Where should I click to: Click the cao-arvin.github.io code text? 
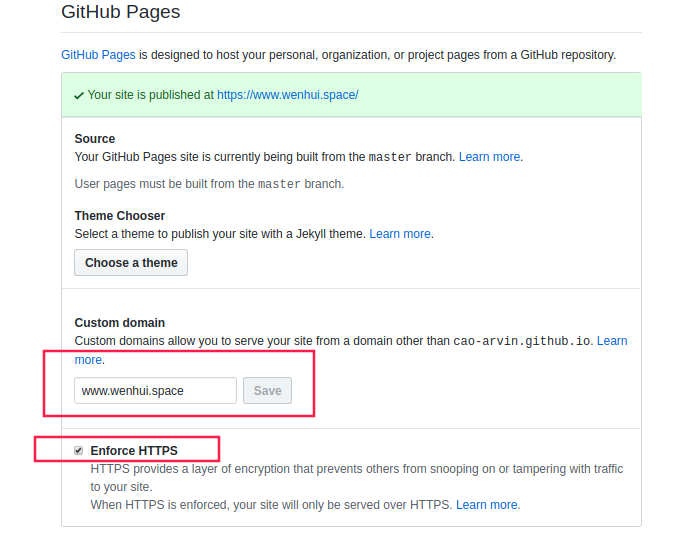(x=521, y=341)
